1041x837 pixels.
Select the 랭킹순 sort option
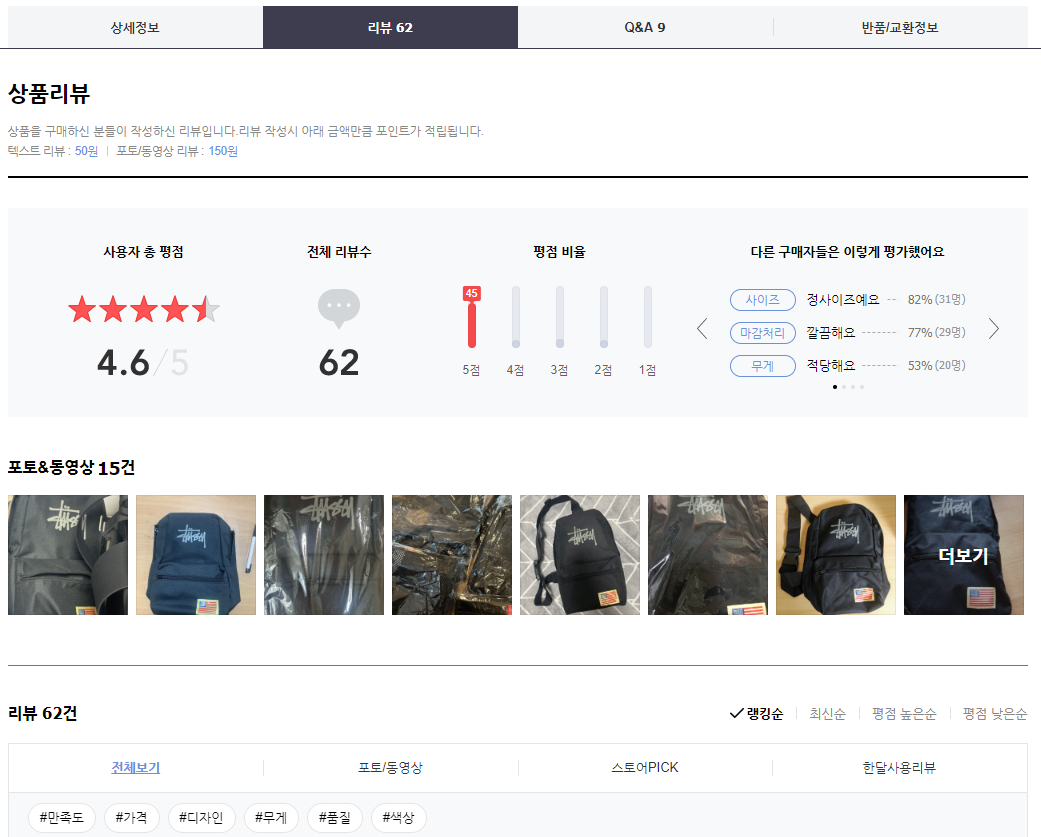(756, 713)
